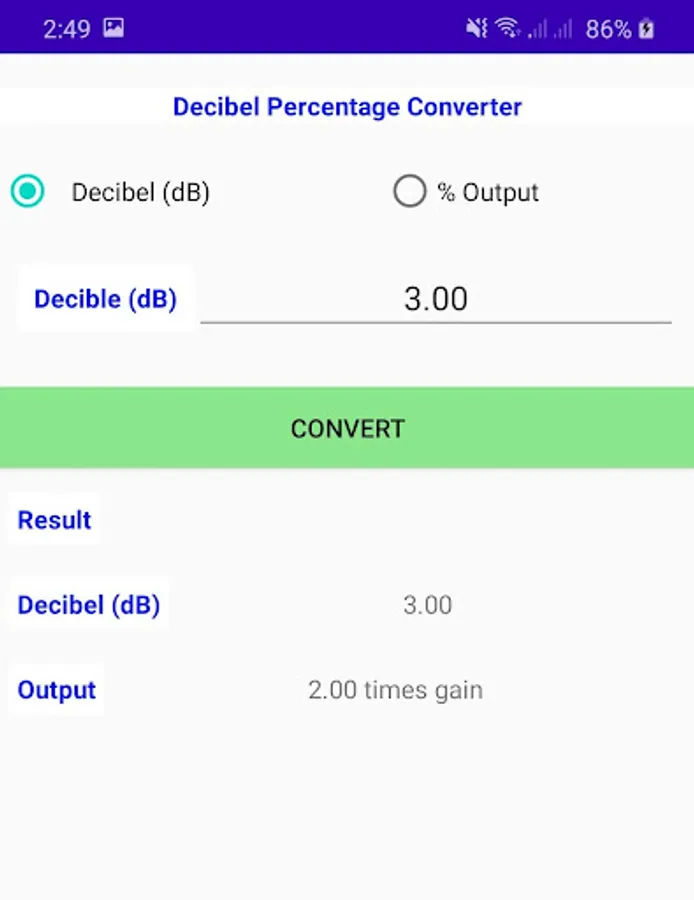Select the Decibel (dB) radio button
The width and height of the screenshot is (694, 900).
[28, 191]
